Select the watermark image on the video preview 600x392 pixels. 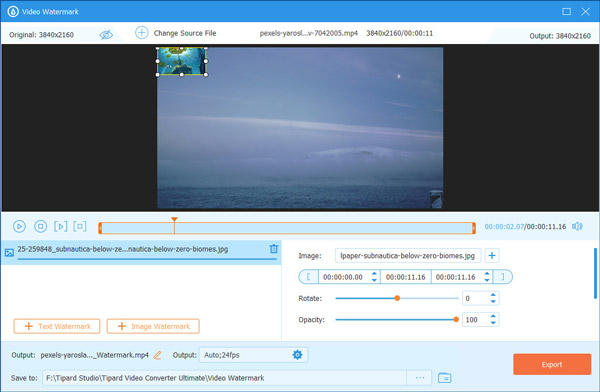tap(181, 61)
